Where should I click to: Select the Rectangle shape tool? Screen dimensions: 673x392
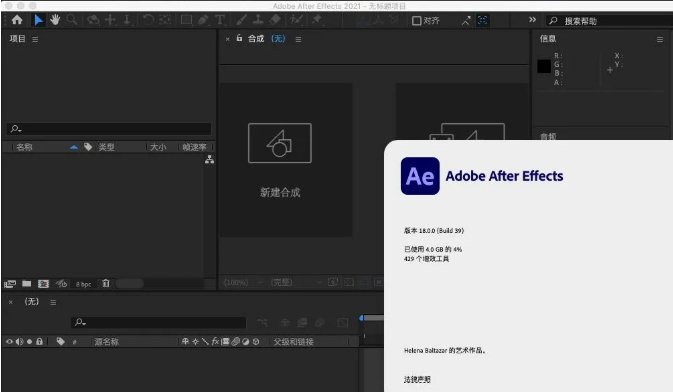point(186,20)
